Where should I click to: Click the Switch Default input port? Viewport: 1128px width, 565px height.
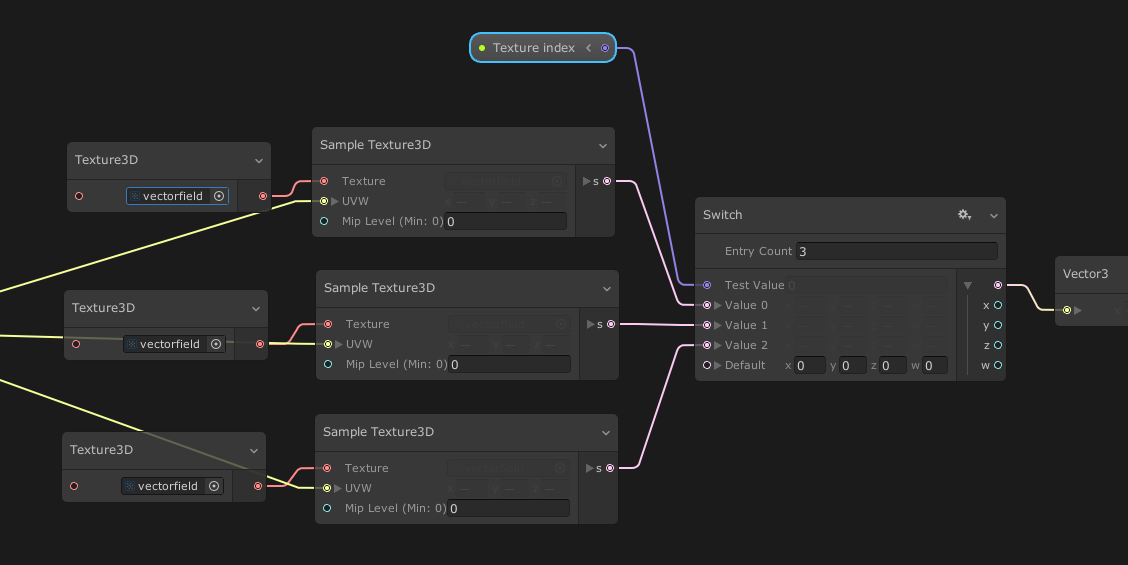[x=707, y=365]
